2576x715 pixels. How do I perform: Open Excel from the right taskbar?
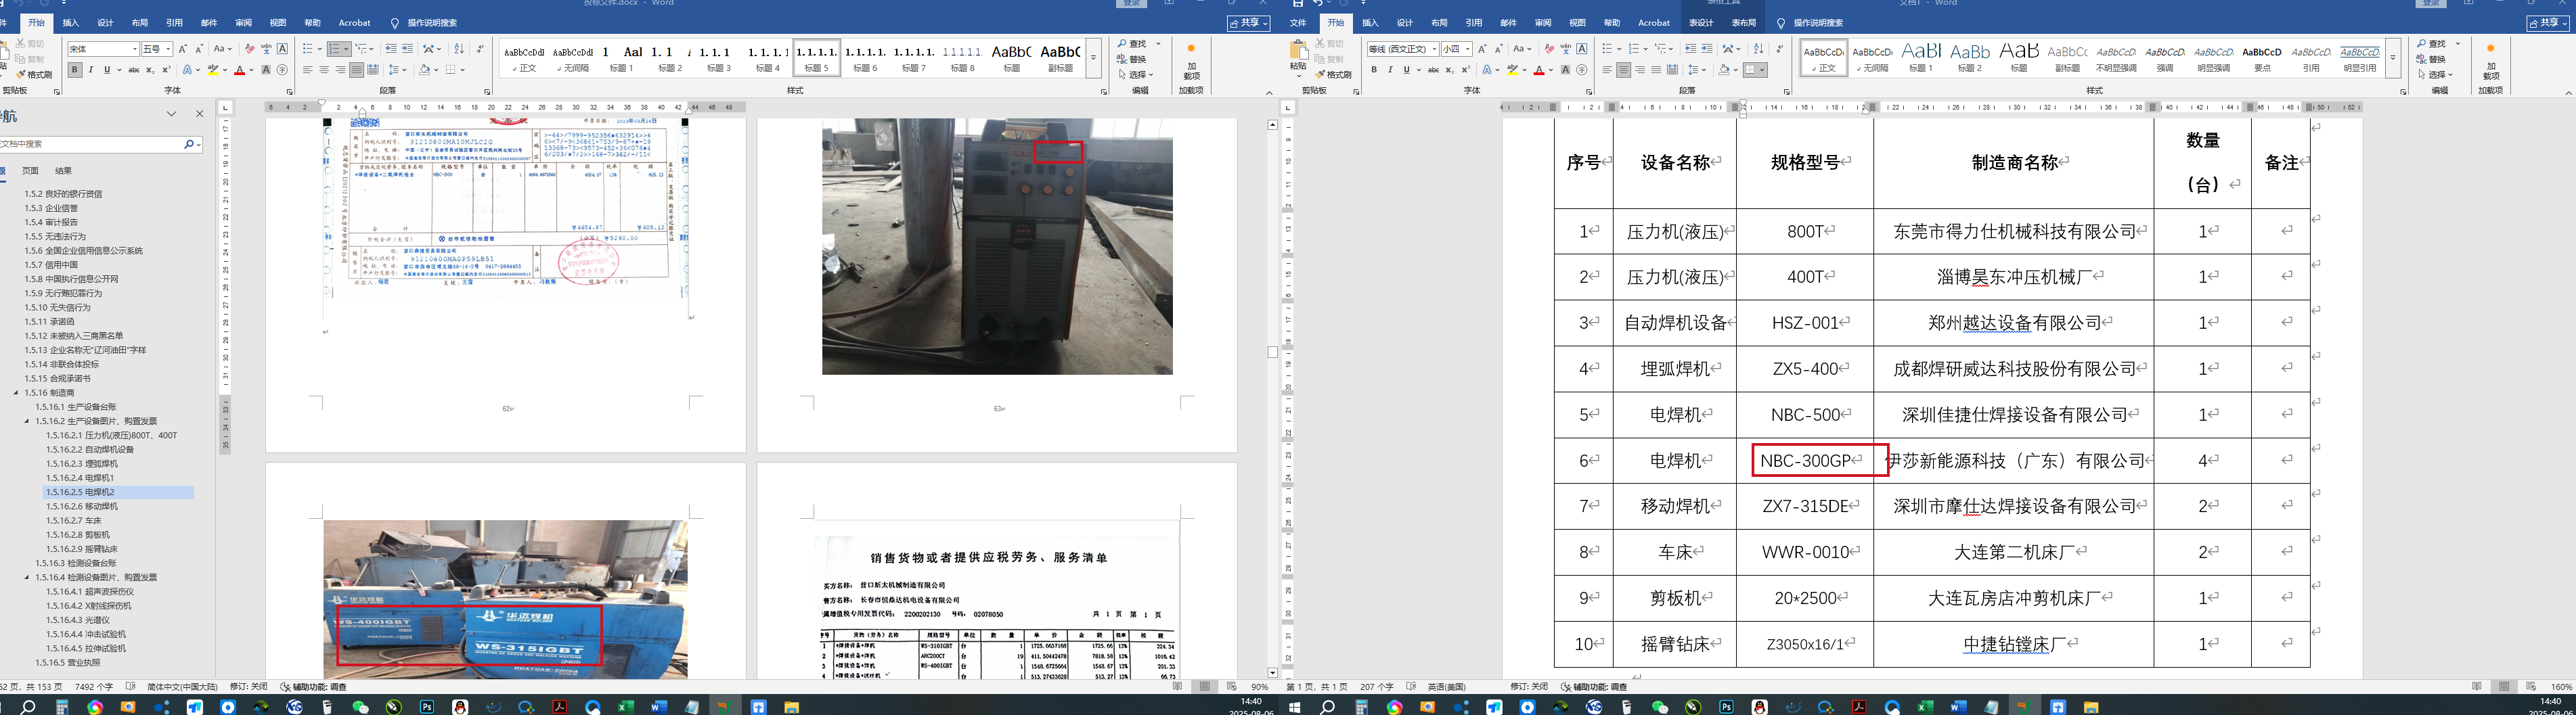coord(1925,707)
